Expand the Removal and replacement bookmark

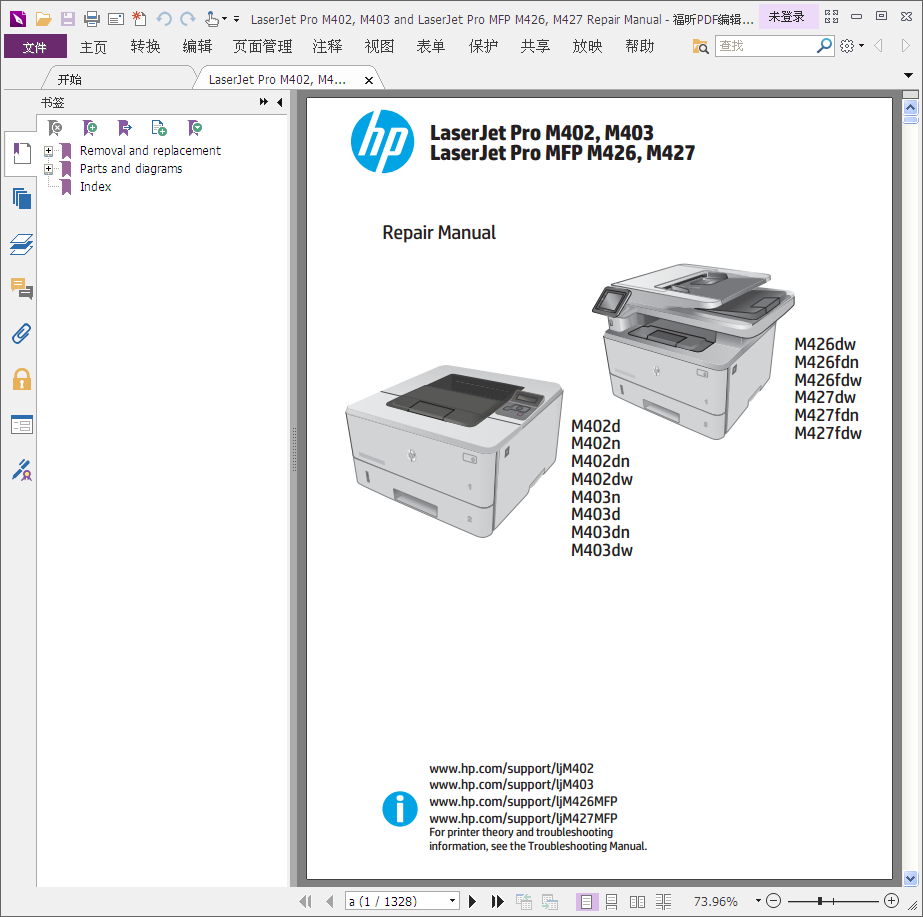(x=48, y=151)
